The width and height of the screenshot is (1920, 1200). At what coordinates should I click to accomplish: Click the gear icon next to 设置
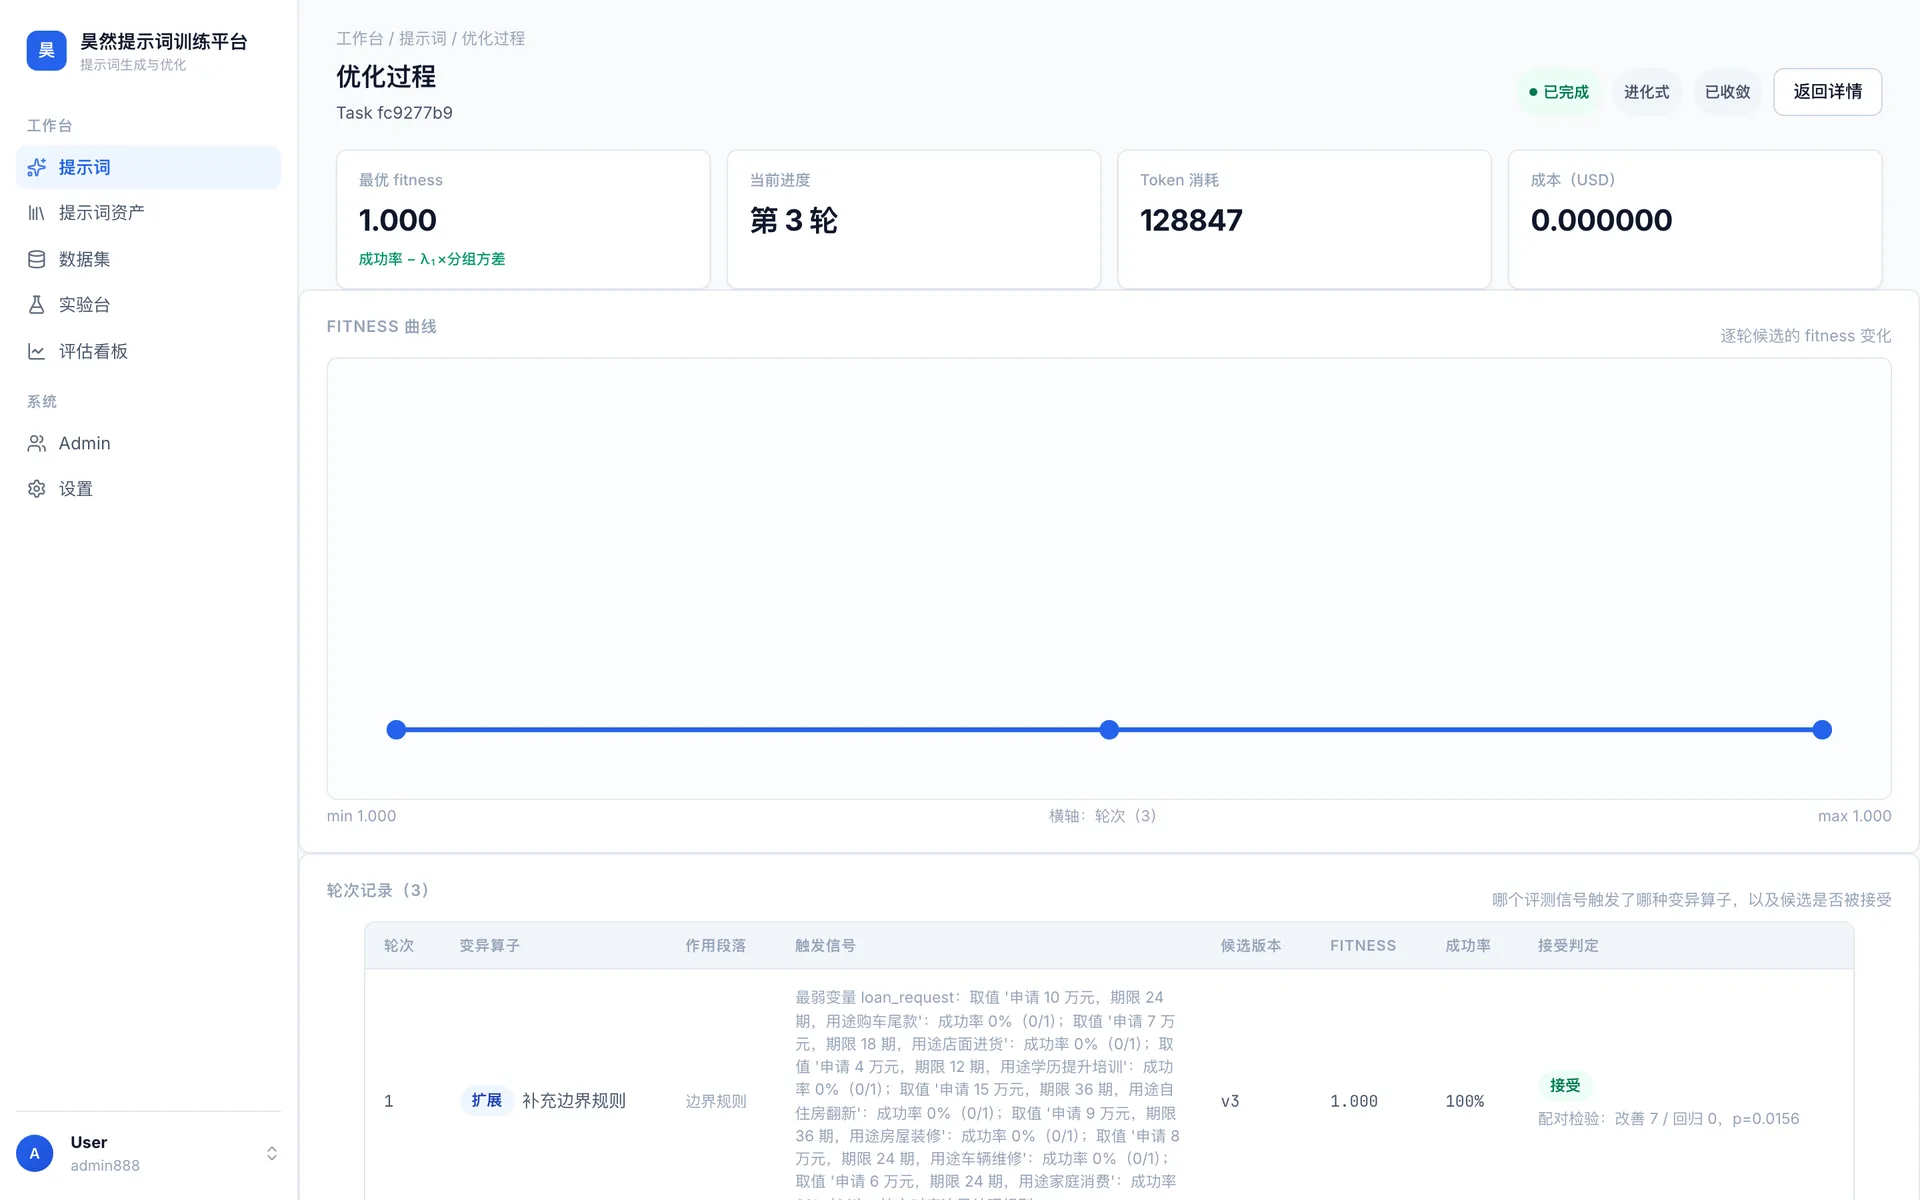[x=37, y=489]
